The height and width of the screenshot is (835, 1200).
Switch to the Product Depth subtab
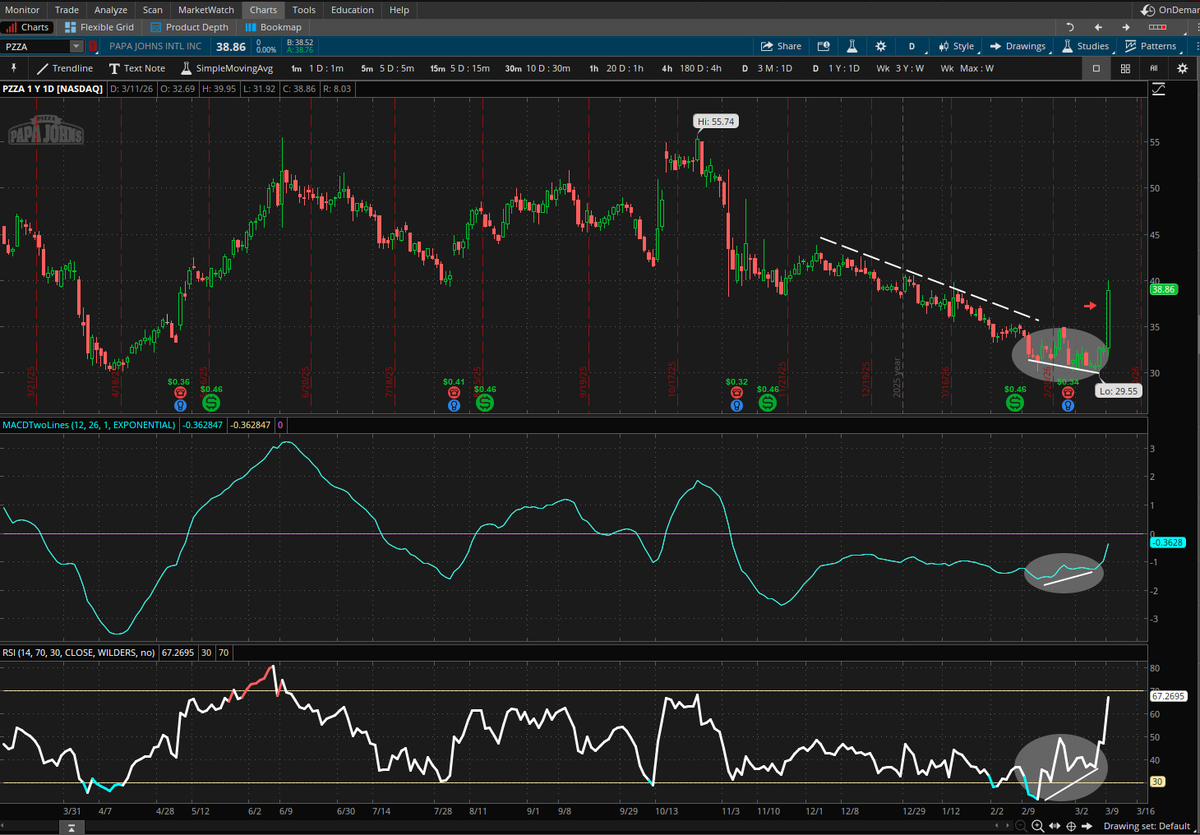[x=189, y=27]
